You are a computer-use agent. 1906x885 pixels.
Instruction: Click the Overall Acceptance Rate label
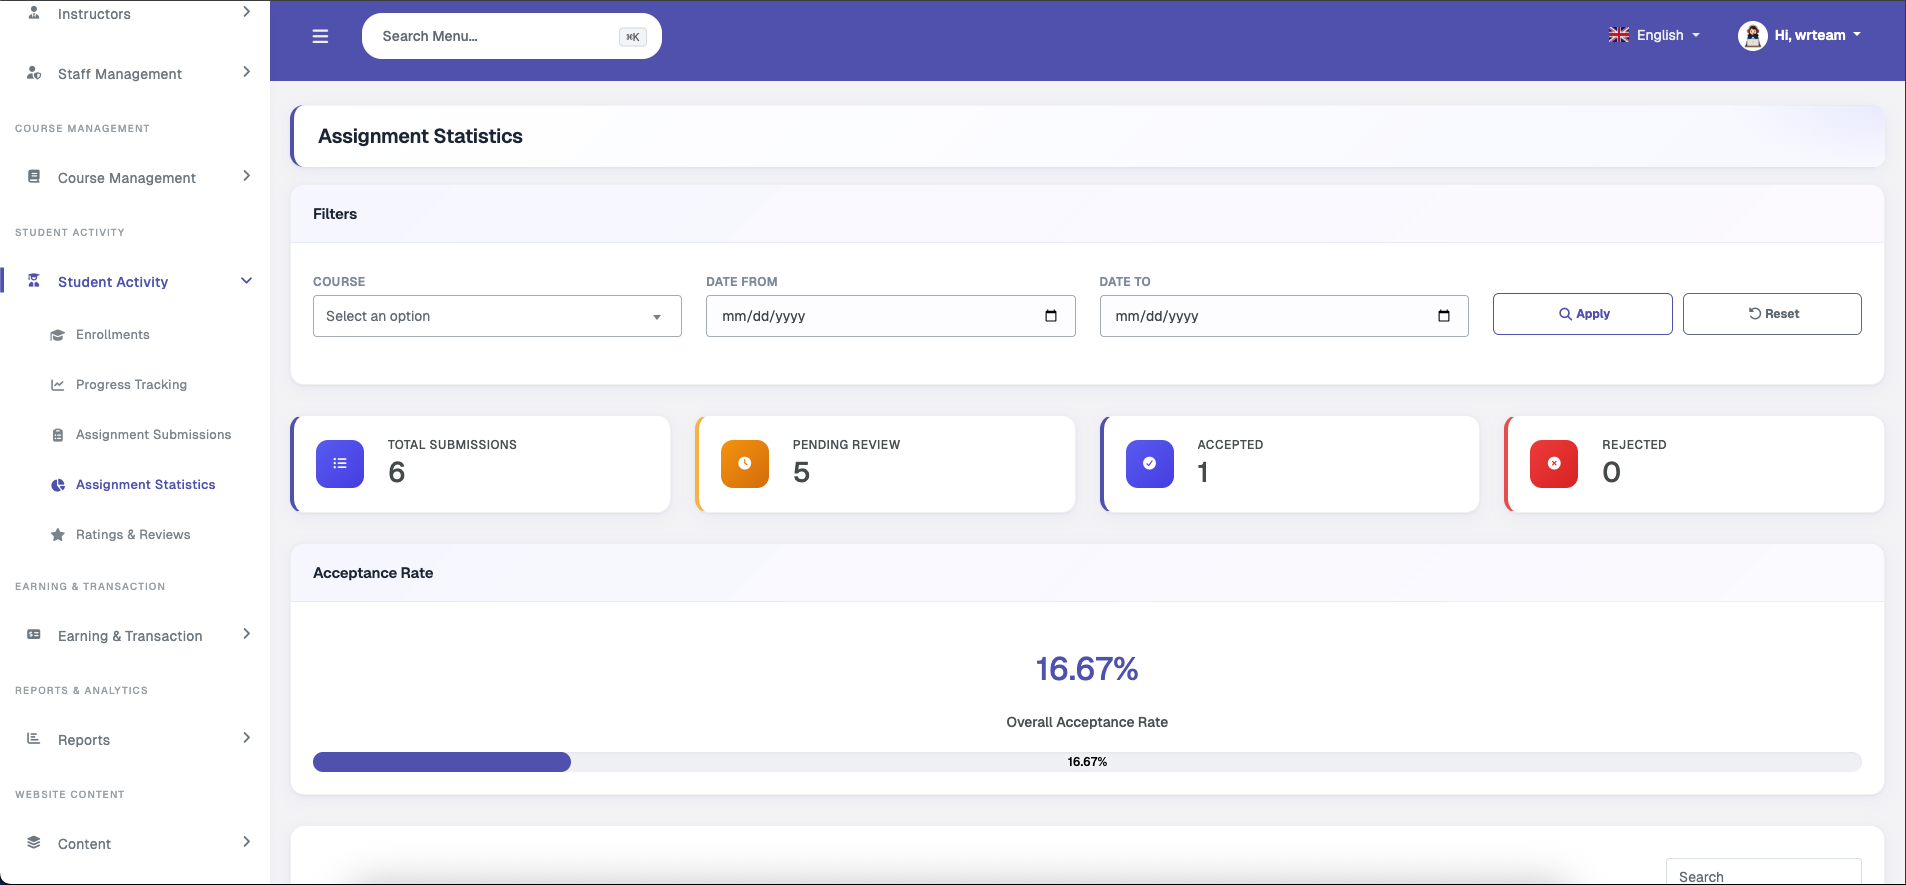tap(1087, 722)
